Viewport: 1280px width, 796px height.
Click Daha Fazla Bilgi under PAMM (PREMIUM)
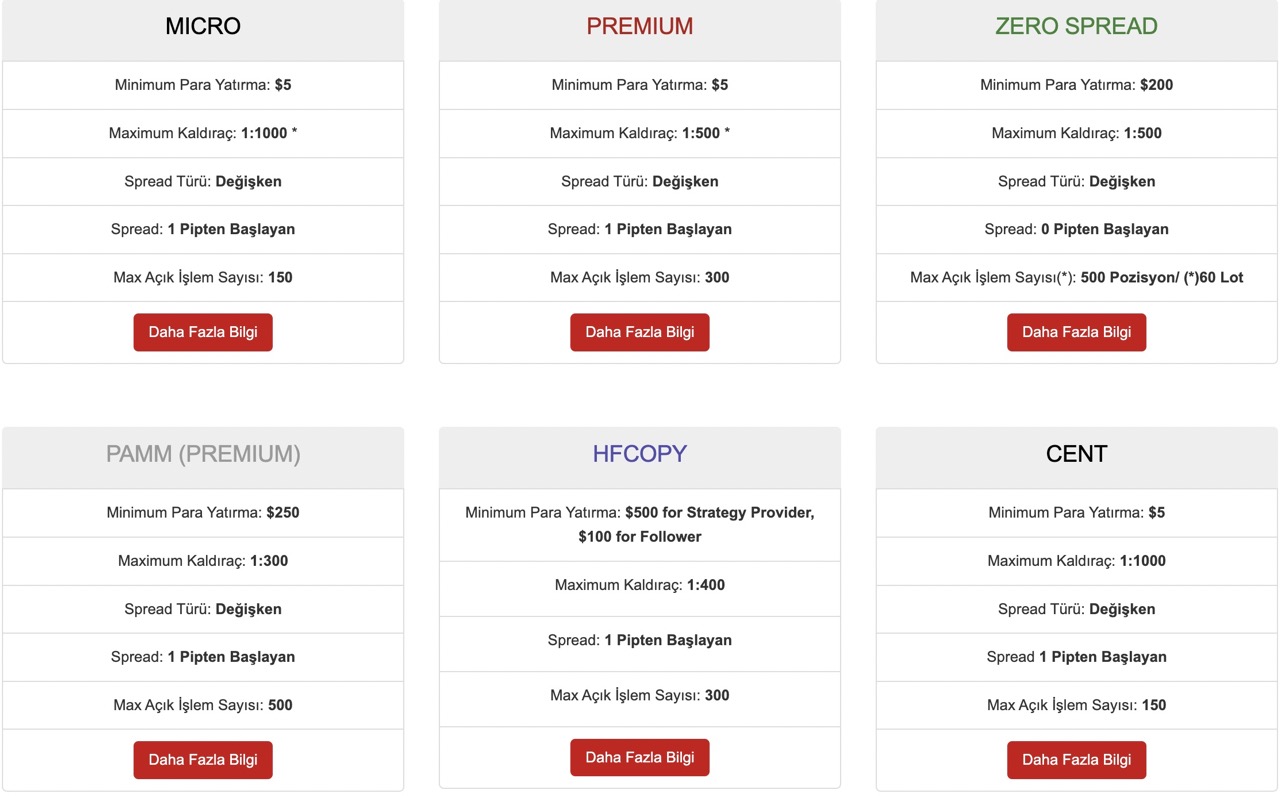(203, 760)
